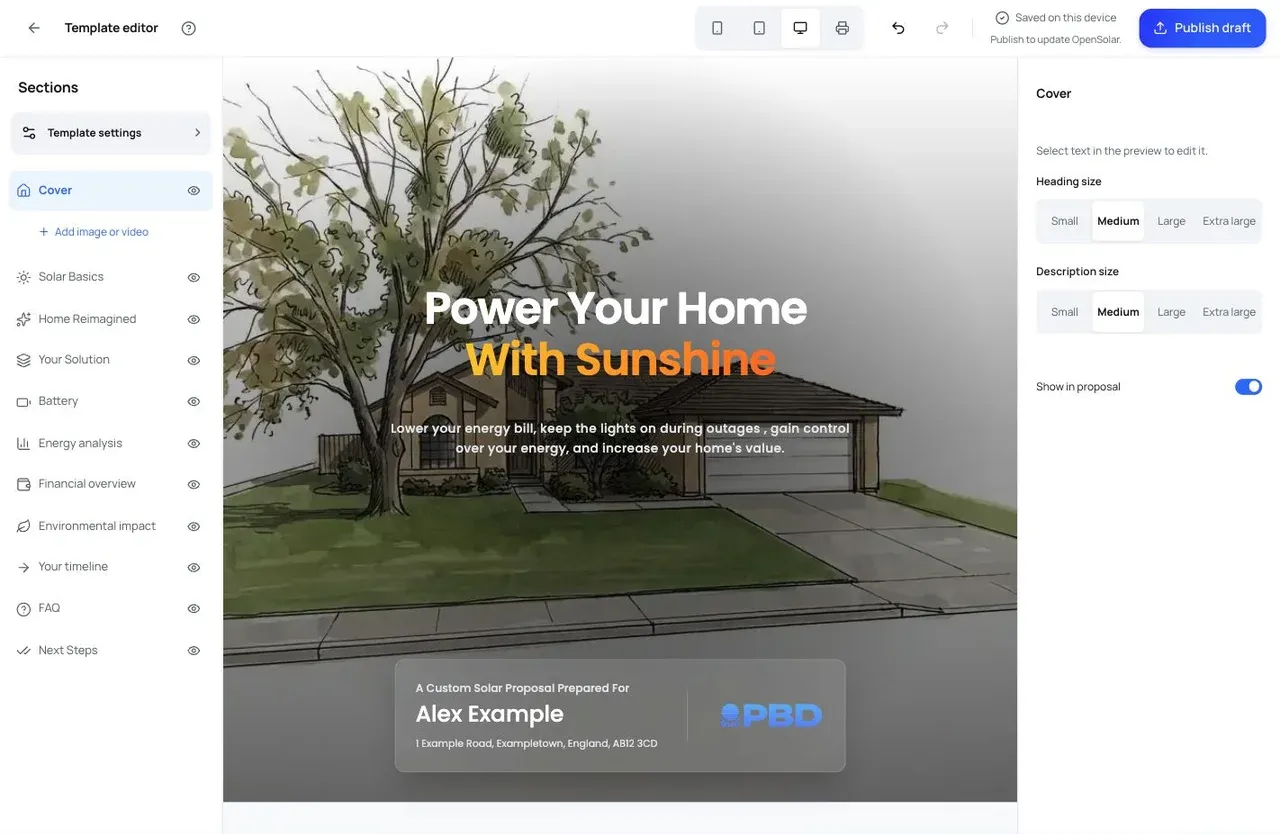Set Description size to Extra large

tap(1229, 312)
